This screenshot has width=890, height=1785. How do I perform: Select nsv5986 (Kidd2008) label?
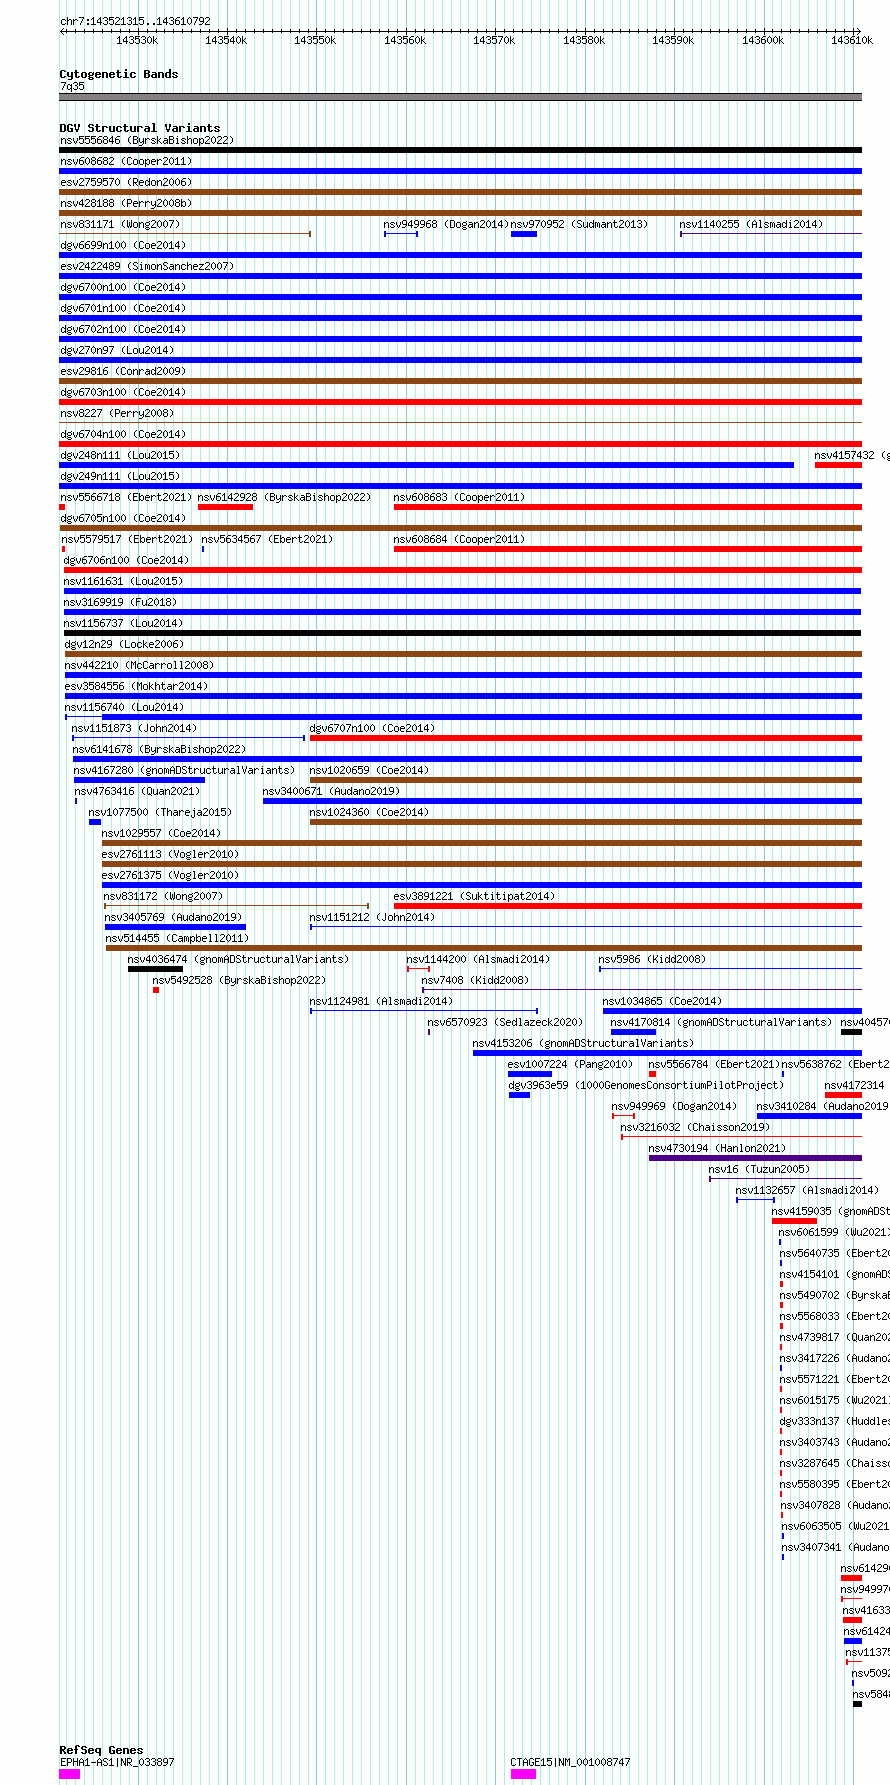point(652,959)
